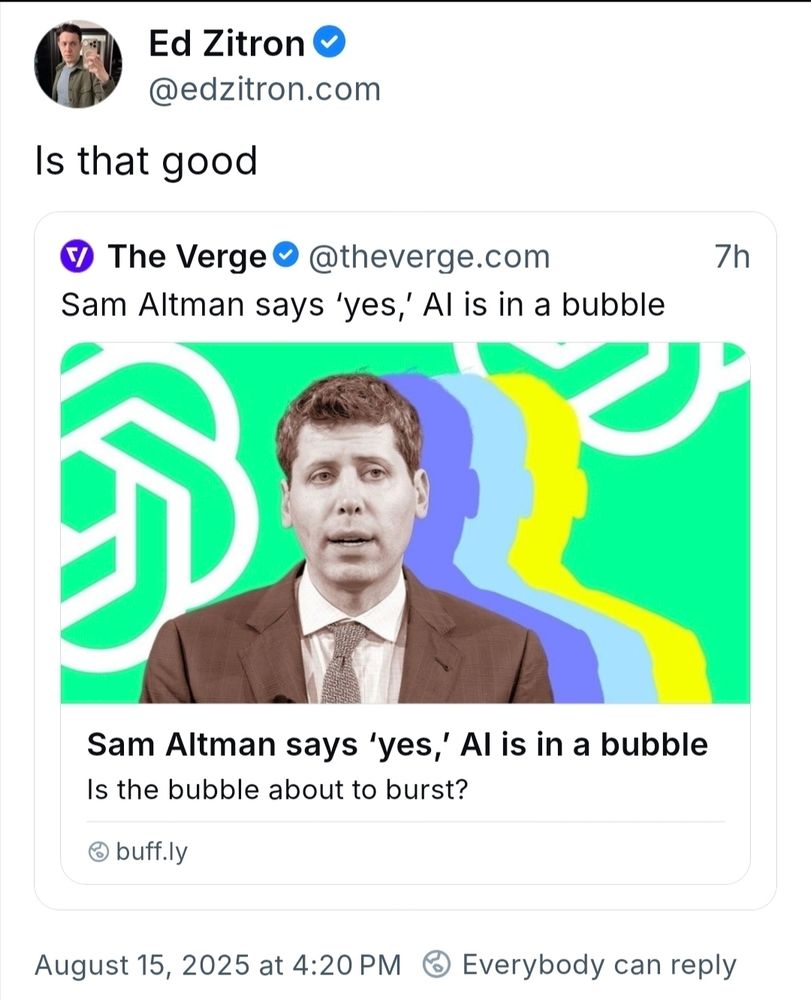The height and width of the screenshot is (1000, 811).
Task: Click "Is the bubble about to burst?" description
Action: (x=278, y=789)
